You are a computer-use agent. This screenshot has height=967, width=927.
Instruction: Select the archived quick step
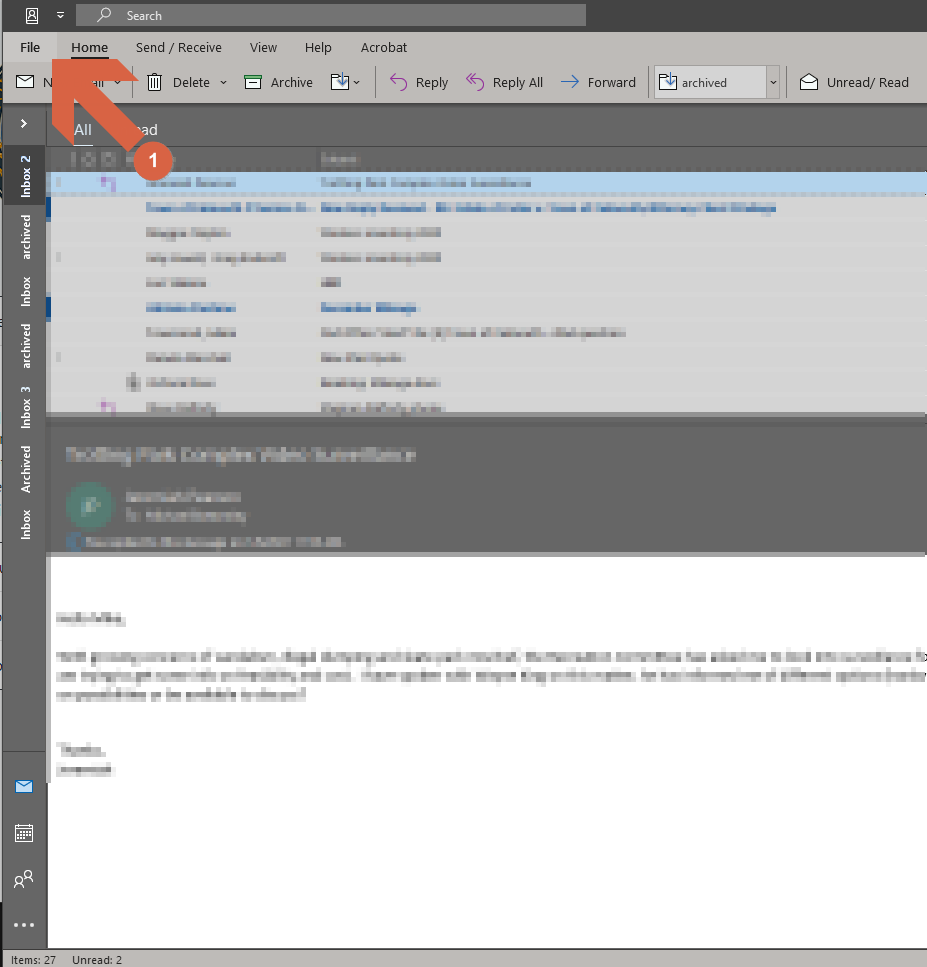pos(711,82)
